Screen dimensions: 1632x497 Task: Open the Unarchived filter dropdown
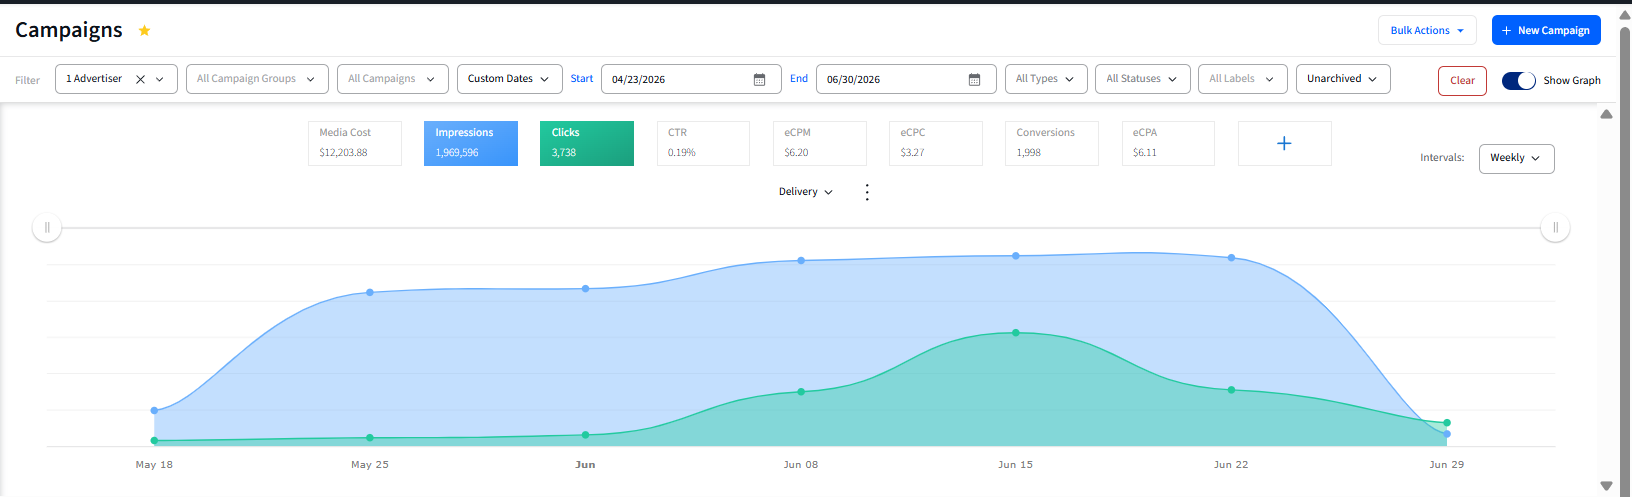(1343, 79)
